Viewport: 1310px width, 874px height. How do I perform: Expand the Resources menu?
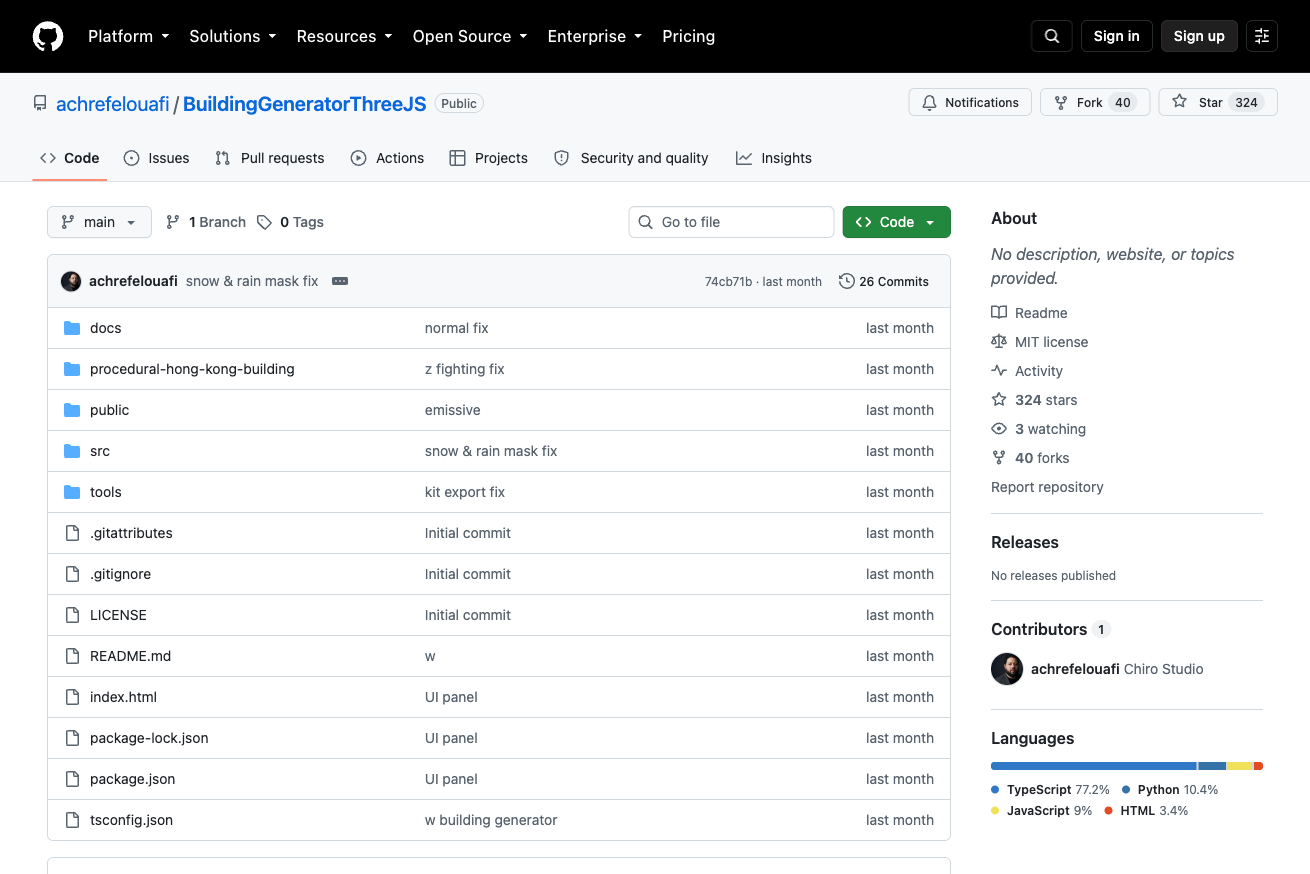tap(345, 36)
